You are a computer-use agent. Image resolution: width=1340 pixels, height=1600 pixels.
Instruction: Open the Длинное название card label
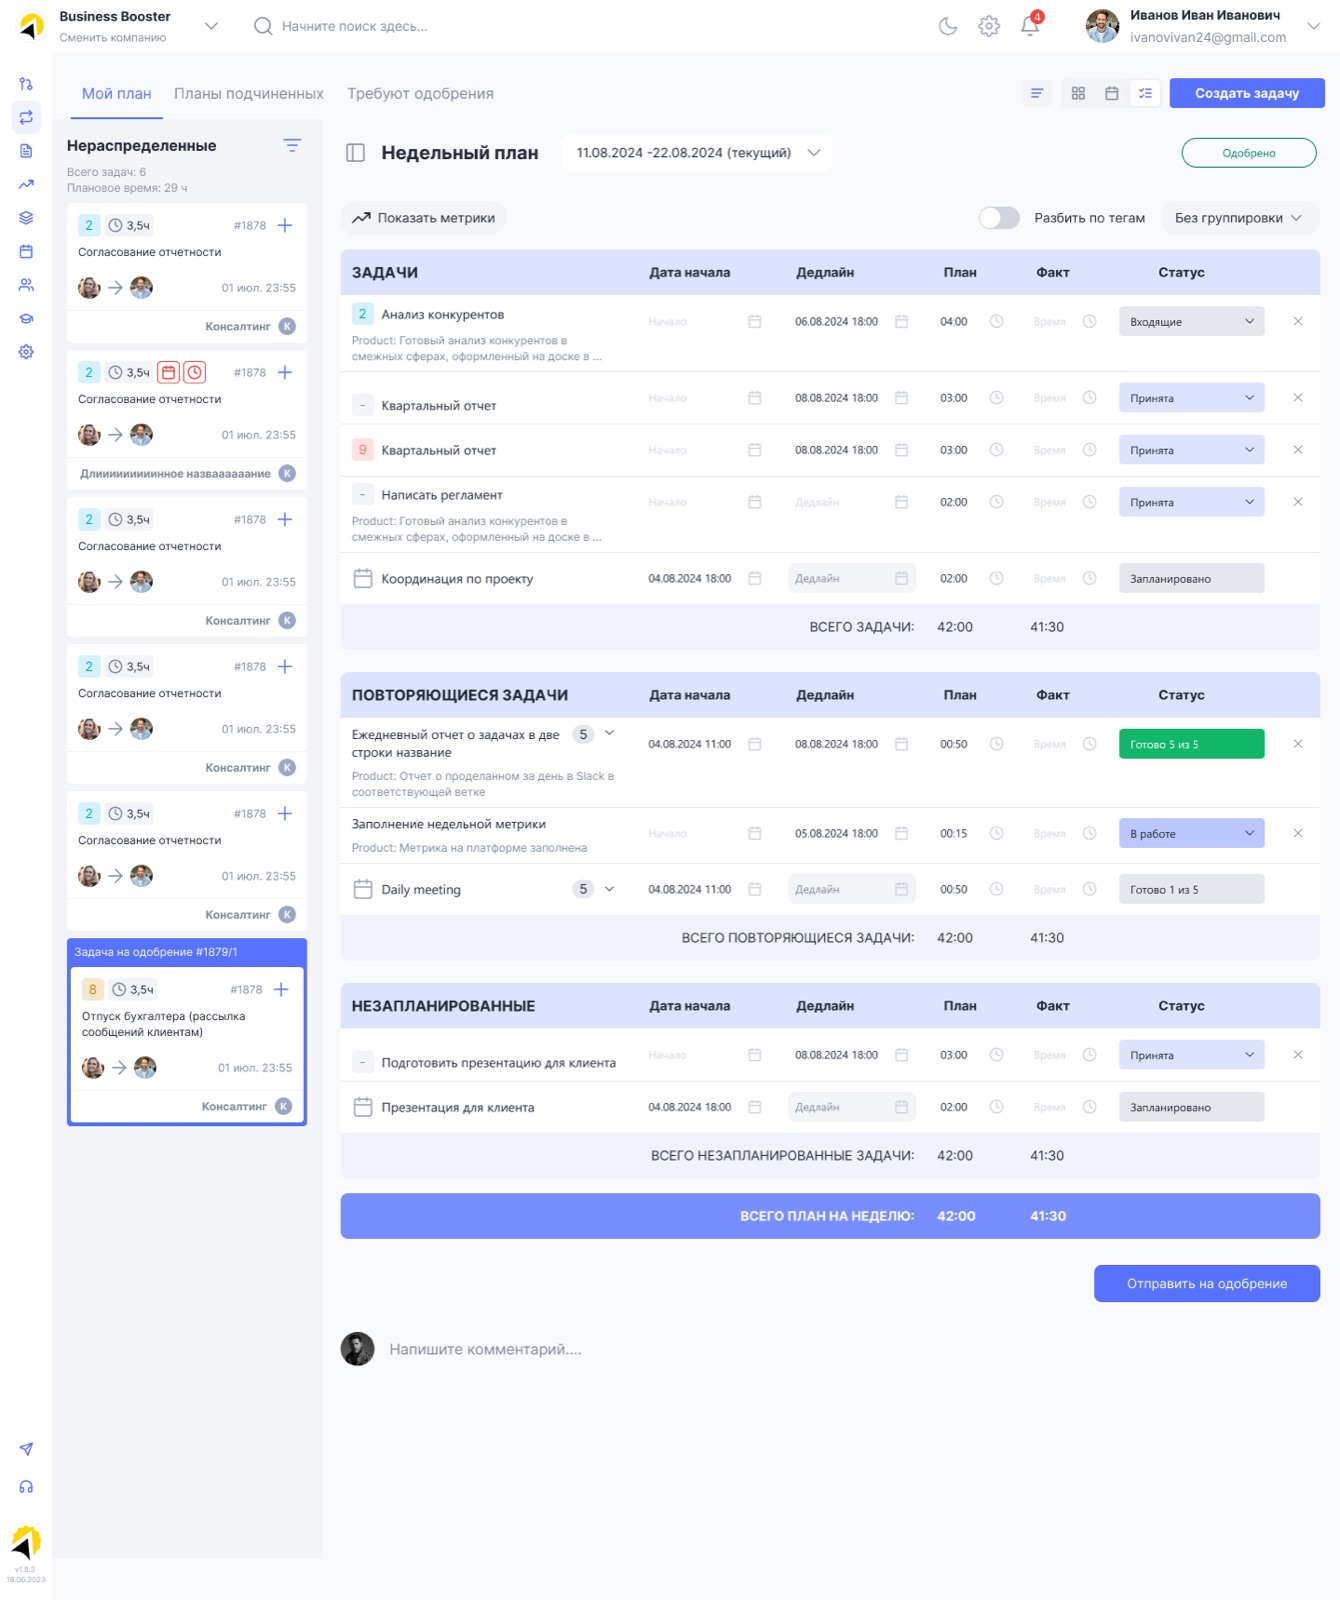175,474
